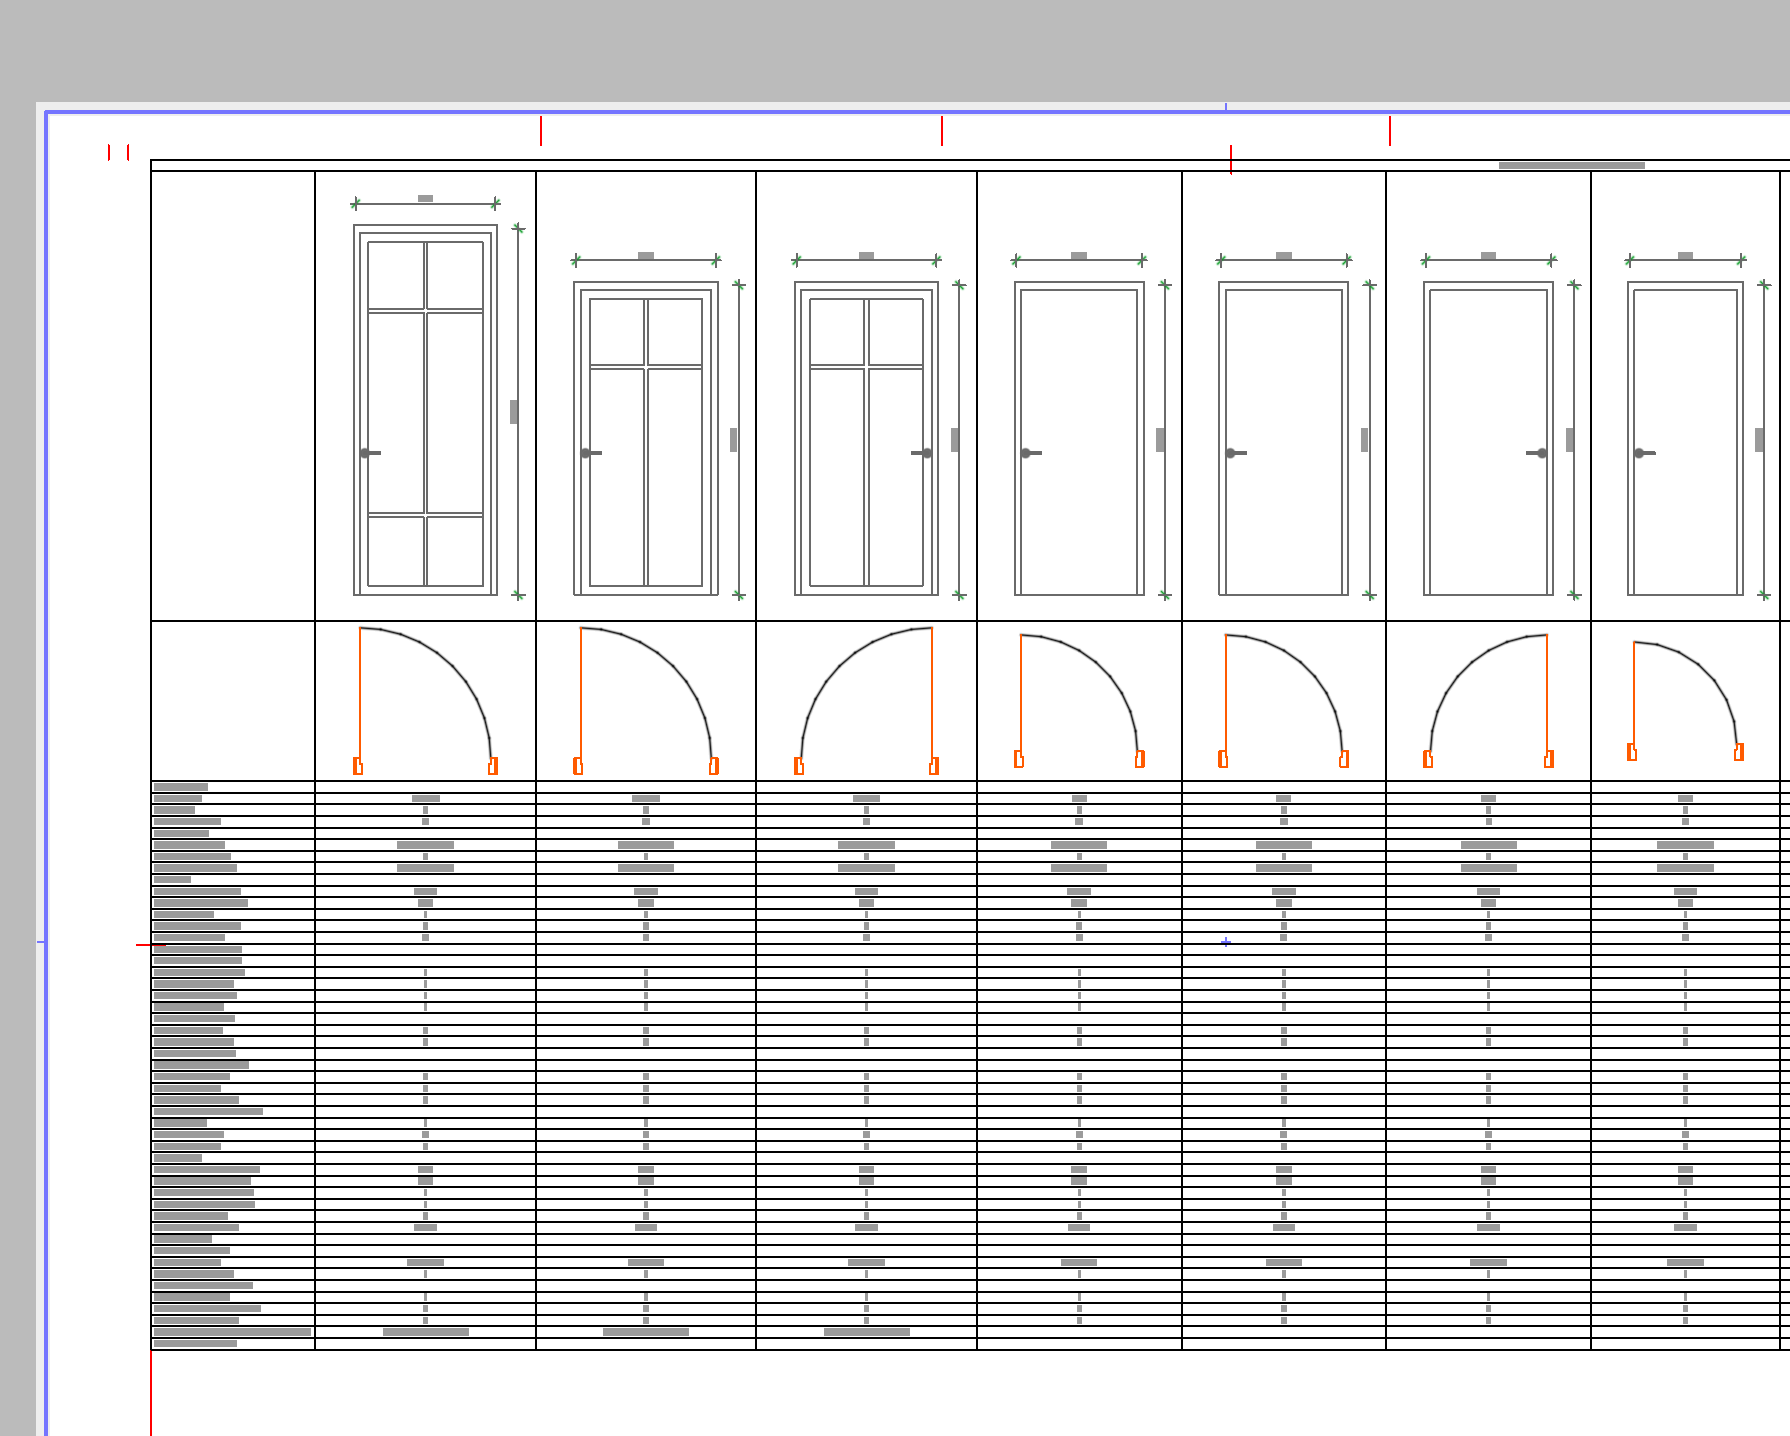This screenshot has height=1436, width=1790.
Task: Select the second column's six-pane door elevation
Action: tap(646, 440)
